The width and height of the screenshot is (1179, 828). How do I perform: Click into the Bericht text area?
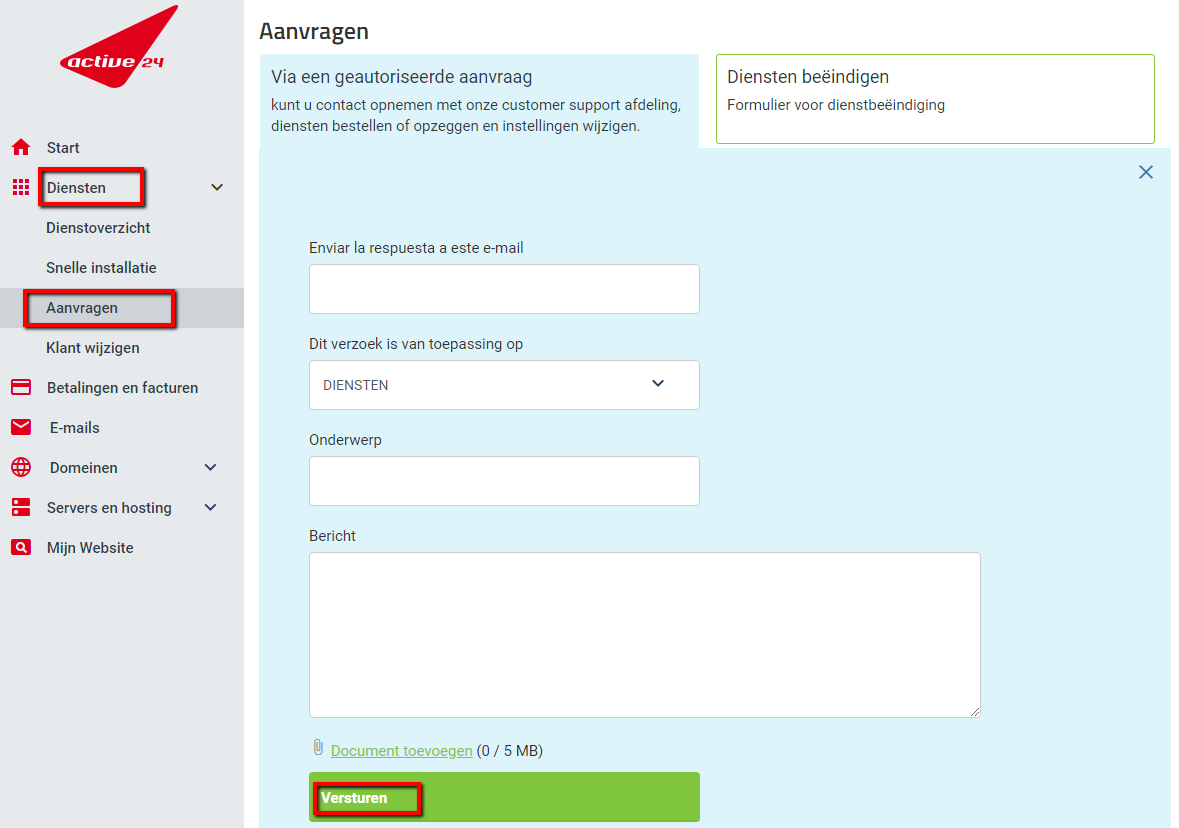[x=644, y=635]
